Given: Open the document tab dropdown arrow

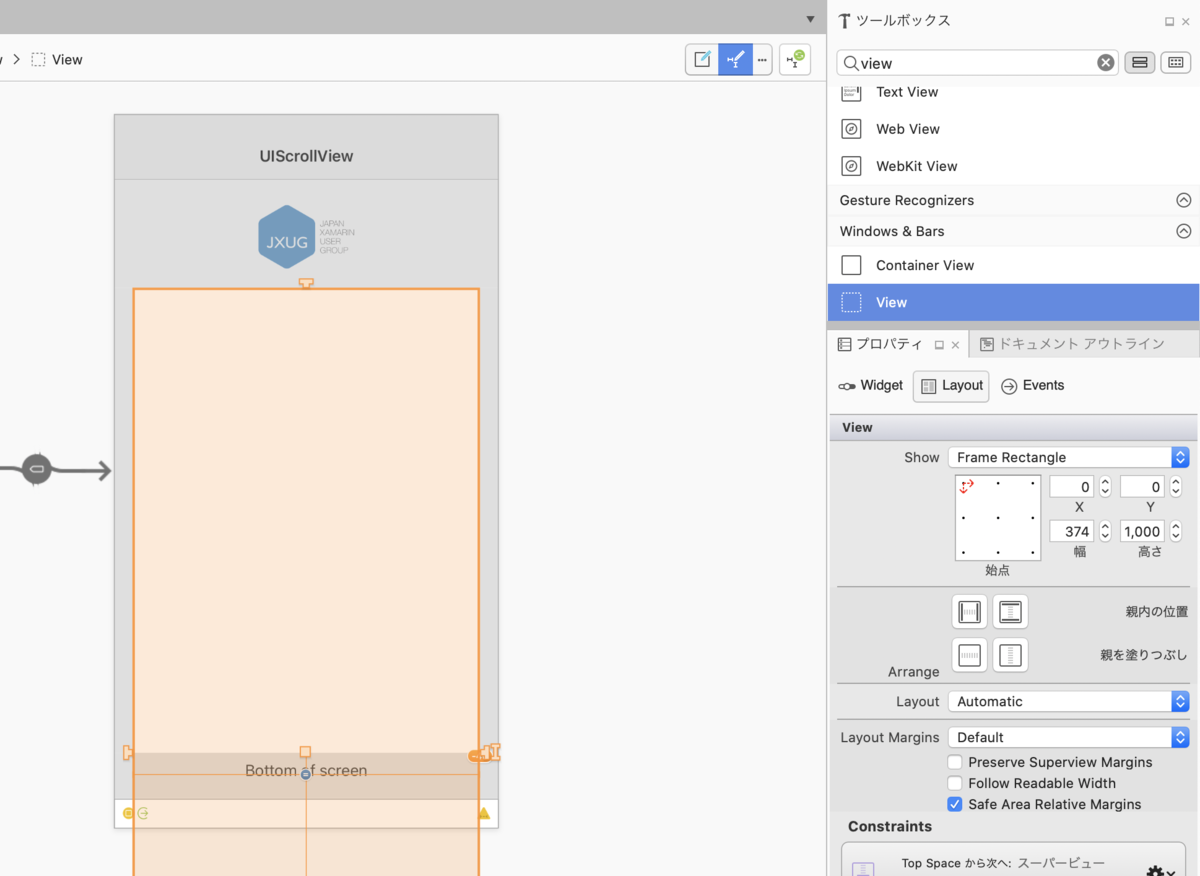Looking at the screenshot, I should (811, 19).
